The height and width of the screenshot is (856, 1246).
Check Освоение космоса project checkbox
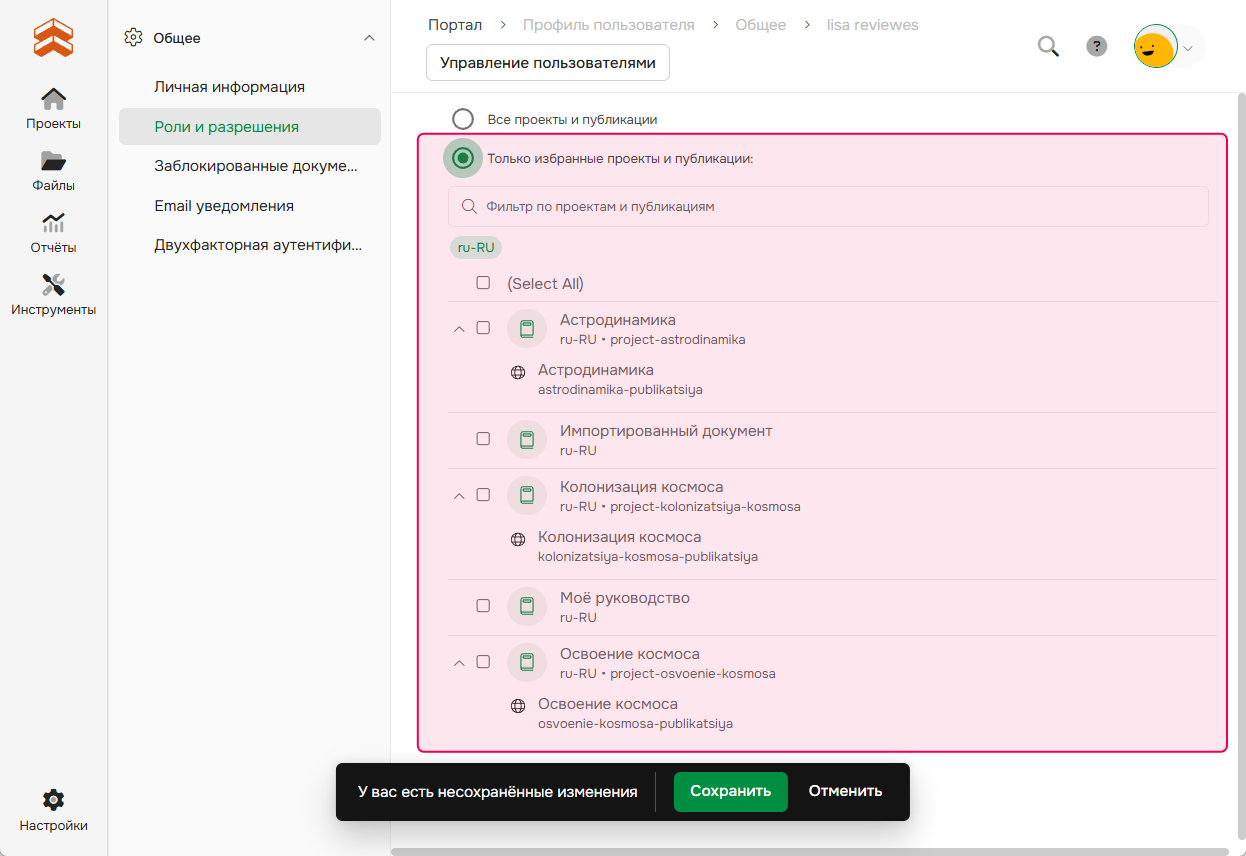pyautogui.click(x=483, y=662)
